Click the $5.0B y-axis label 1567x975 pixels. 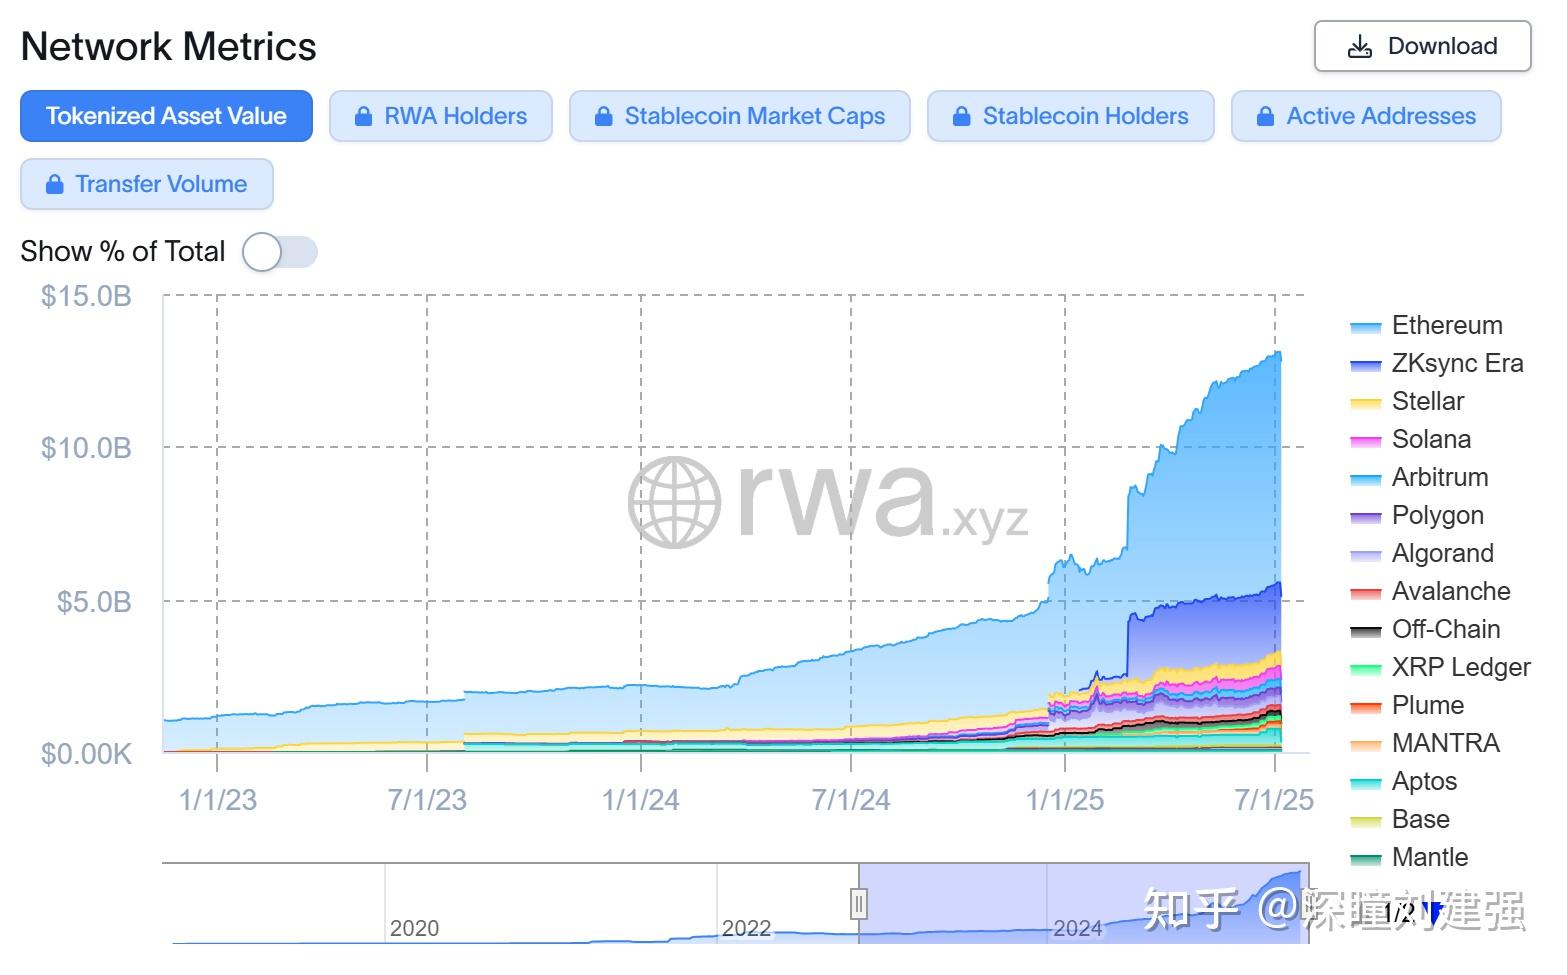coord(94,601)
